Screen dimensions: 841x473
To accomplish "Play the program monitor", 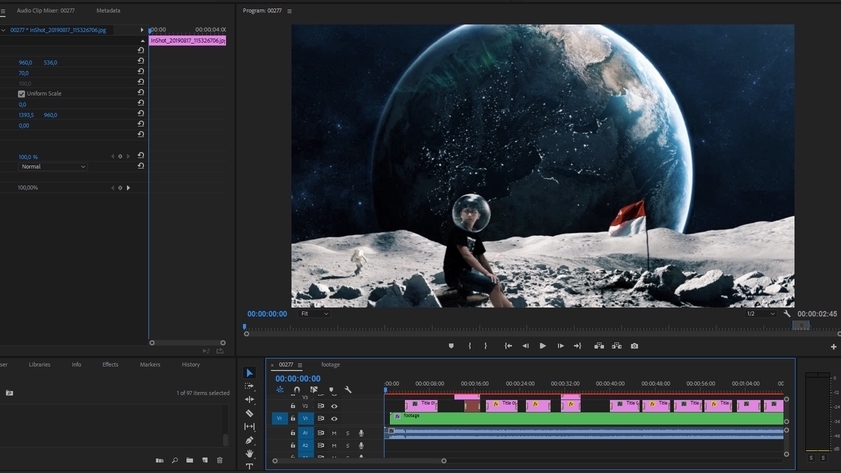I will click(543, 346).
